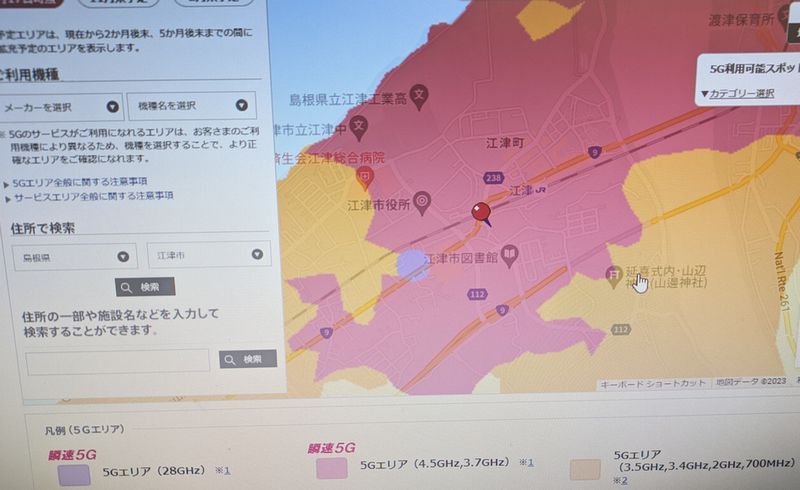Click the route 238 road badge

coord(493,178)
